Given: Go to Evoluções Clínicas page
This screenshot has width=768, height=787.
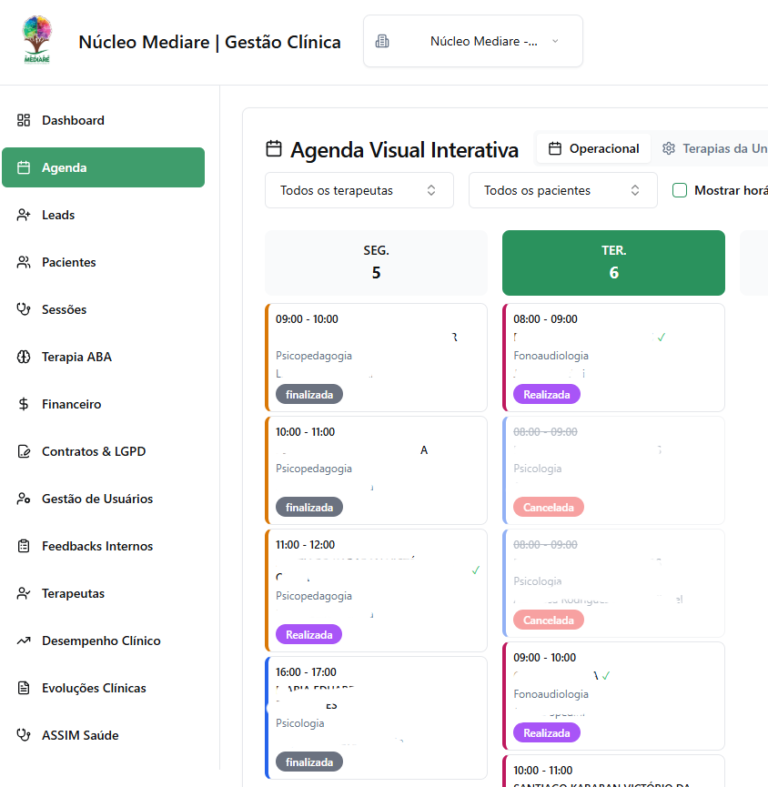Looking at the screenshot, I should tap(93, 688).
